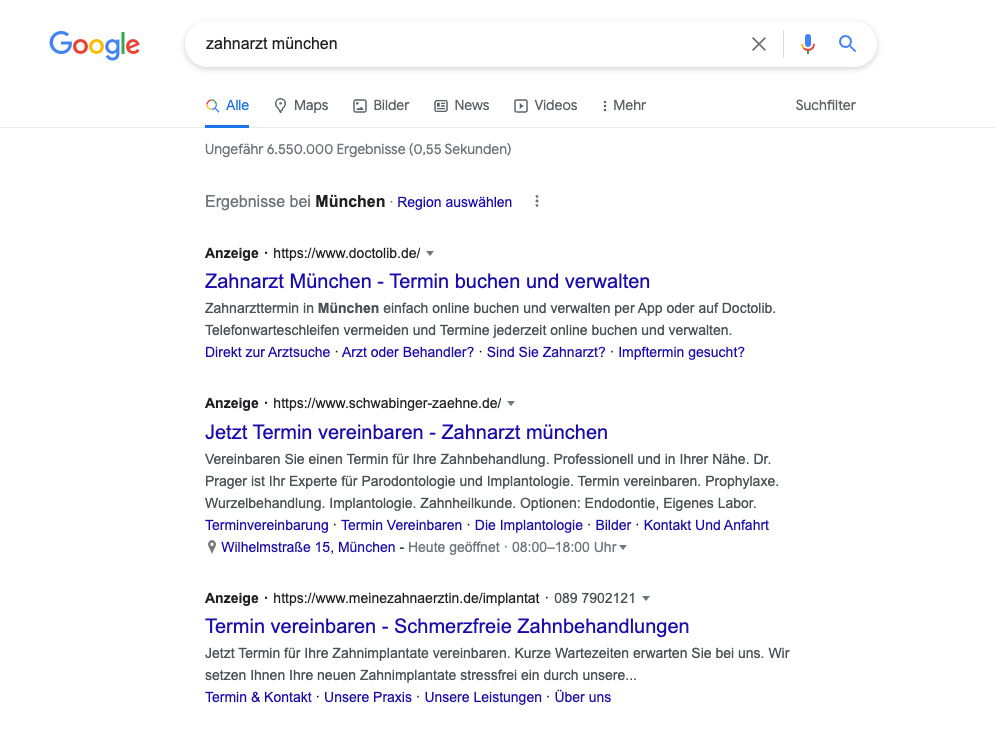Click the Region auswählen link
The image size is (995, 748).
click(x=454, y=202)
